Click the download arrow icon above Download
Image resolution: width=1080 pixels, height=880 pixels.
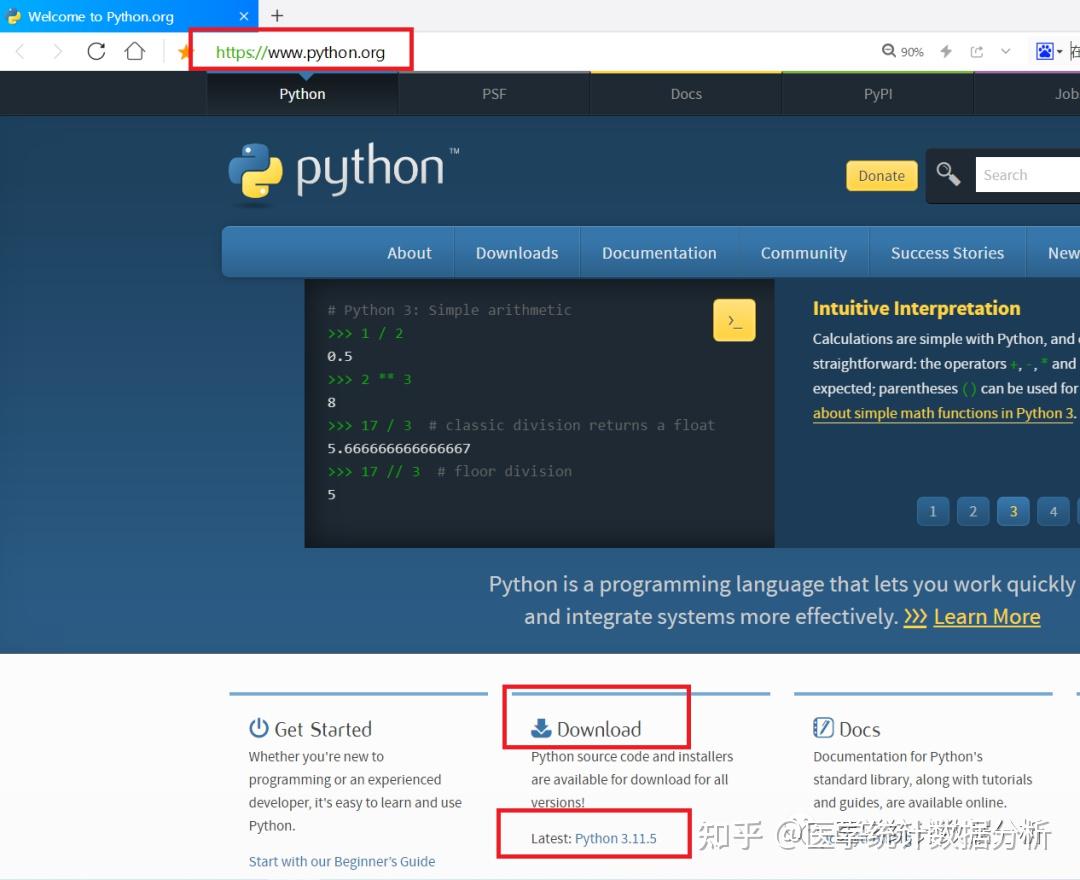pyautogui.click(x=541, y=726)
